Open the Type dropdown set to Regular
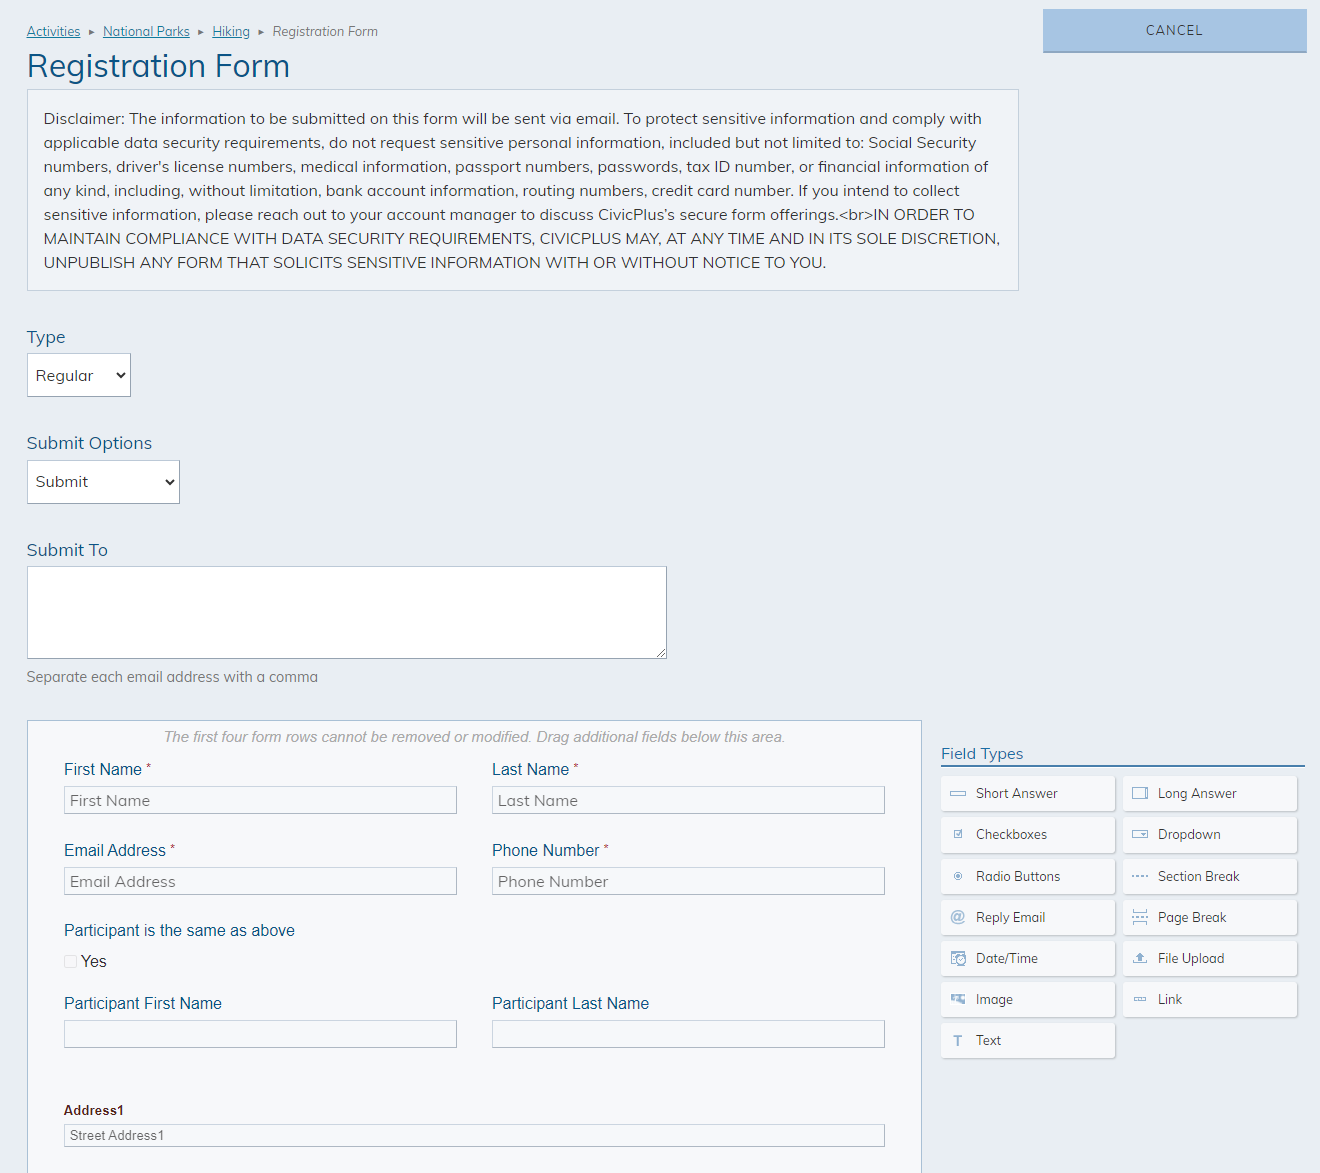The width and height of the screenshot is (1320, 1173). [79, 375]
